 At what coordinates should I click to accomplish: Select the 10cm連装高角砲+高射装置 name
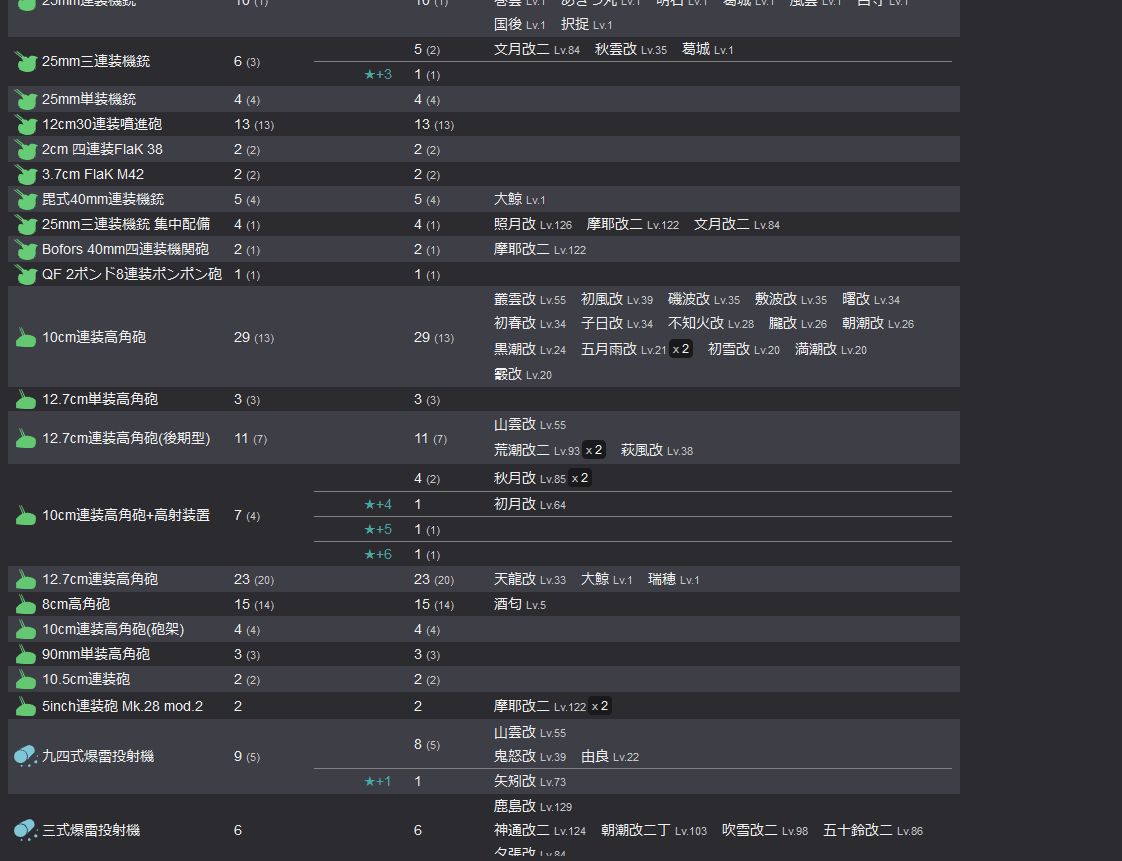(126, 515)
